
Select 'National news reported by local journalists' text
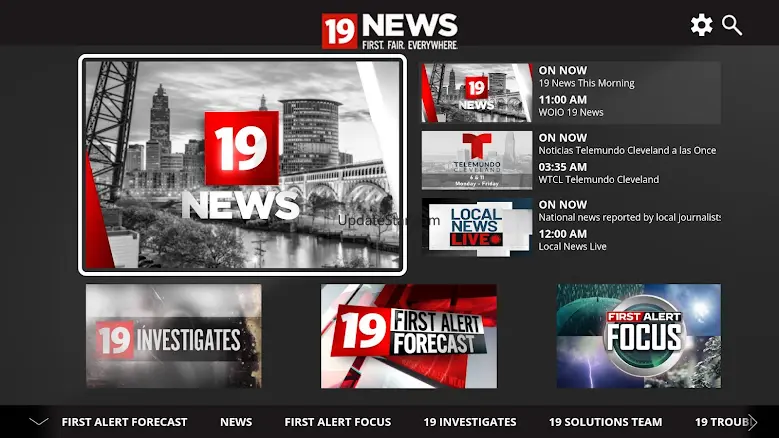(629, 218)
